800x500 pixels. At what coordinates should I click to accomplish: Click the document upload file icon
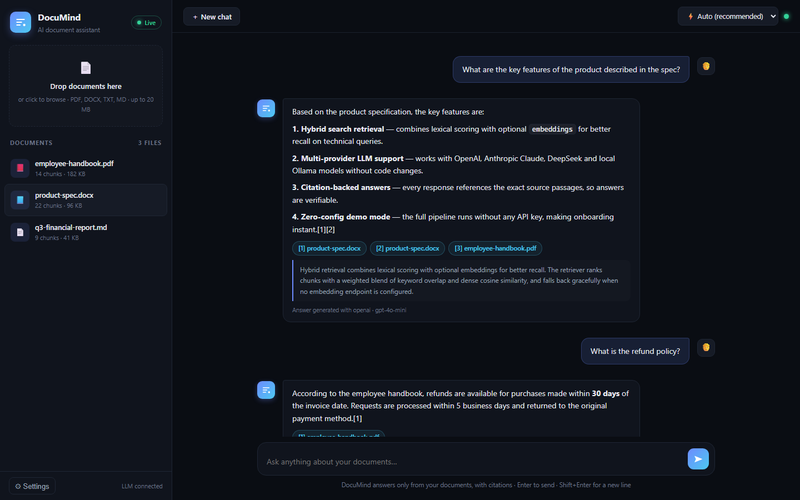[86, 68]
